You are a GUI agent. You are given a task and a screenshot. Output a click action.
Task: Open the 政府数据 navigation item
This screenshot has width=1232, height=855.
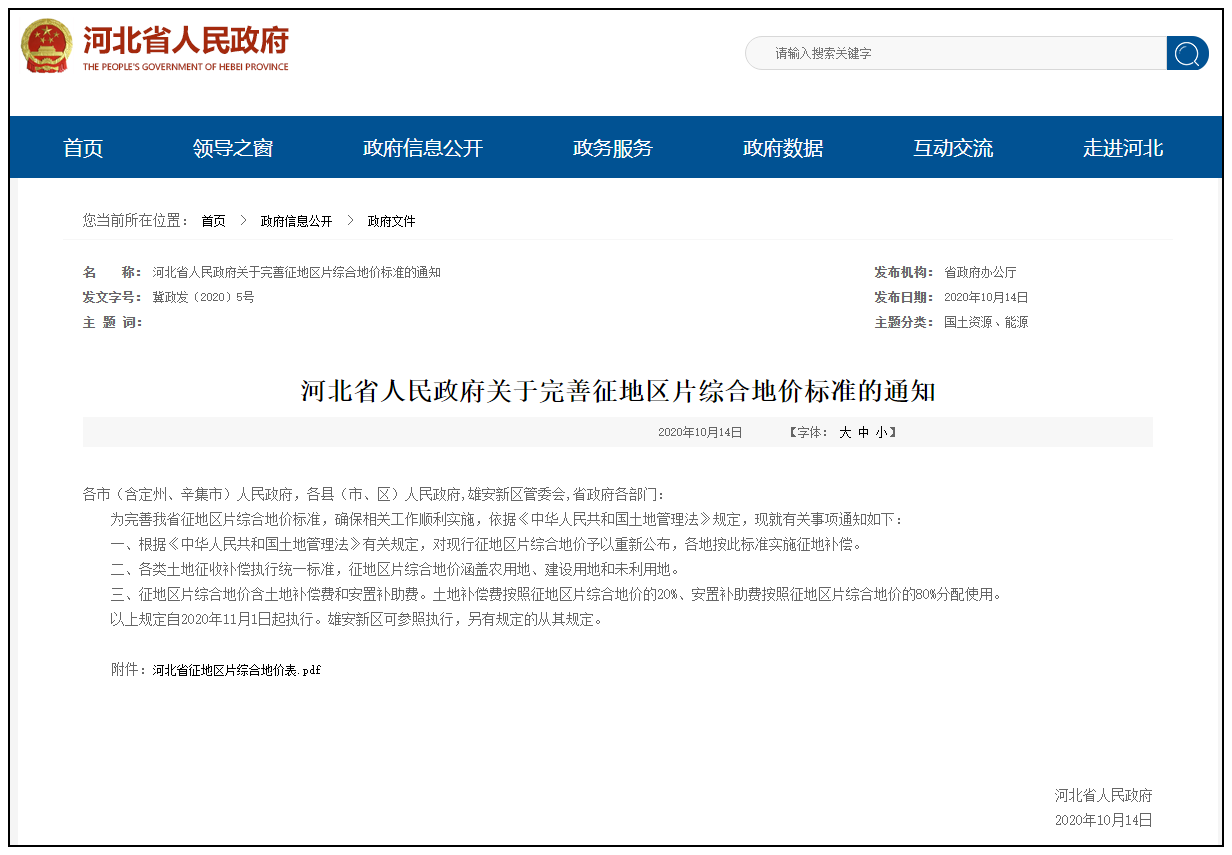[x=782, y=148]
